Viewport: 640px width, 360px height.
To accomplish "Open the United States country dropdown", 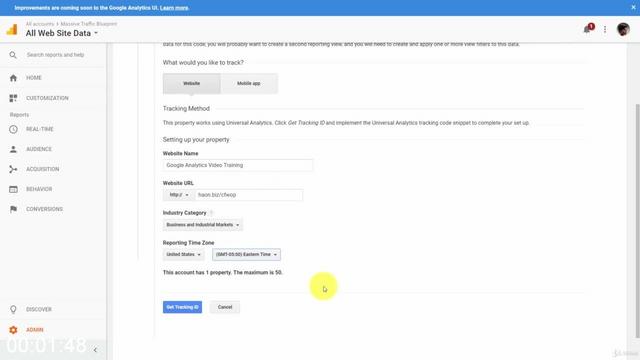I will click(x=184, y=255).
